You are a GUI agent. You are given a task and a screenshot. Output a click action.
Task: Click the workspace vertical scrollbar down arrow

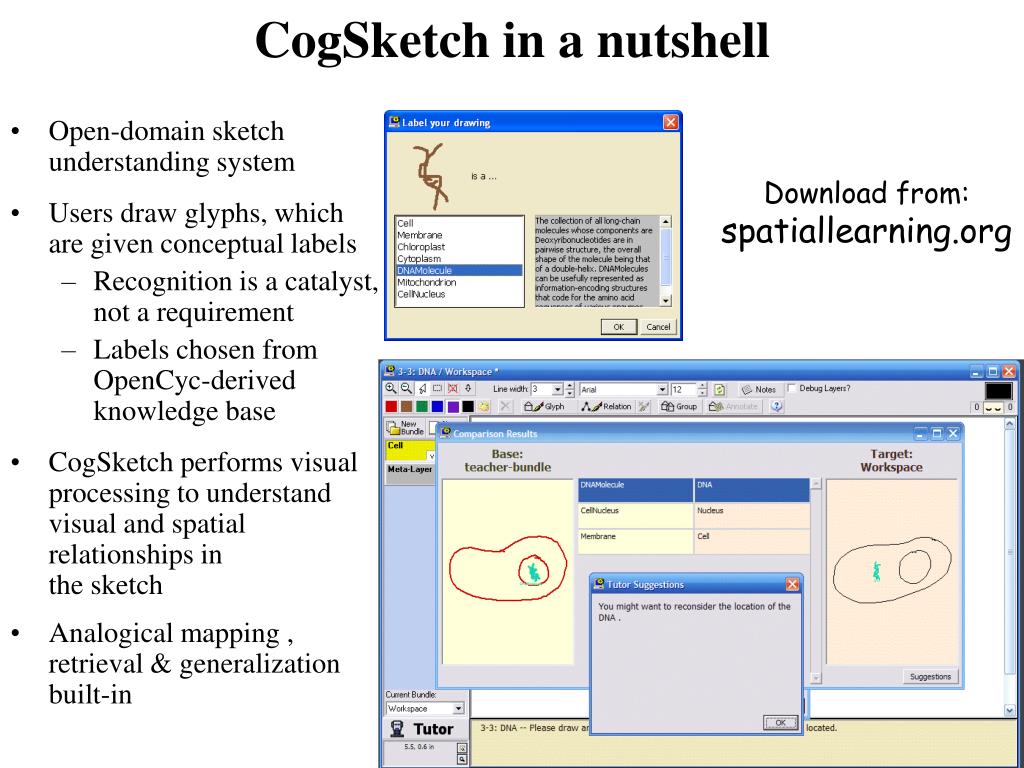(1010, 710)
